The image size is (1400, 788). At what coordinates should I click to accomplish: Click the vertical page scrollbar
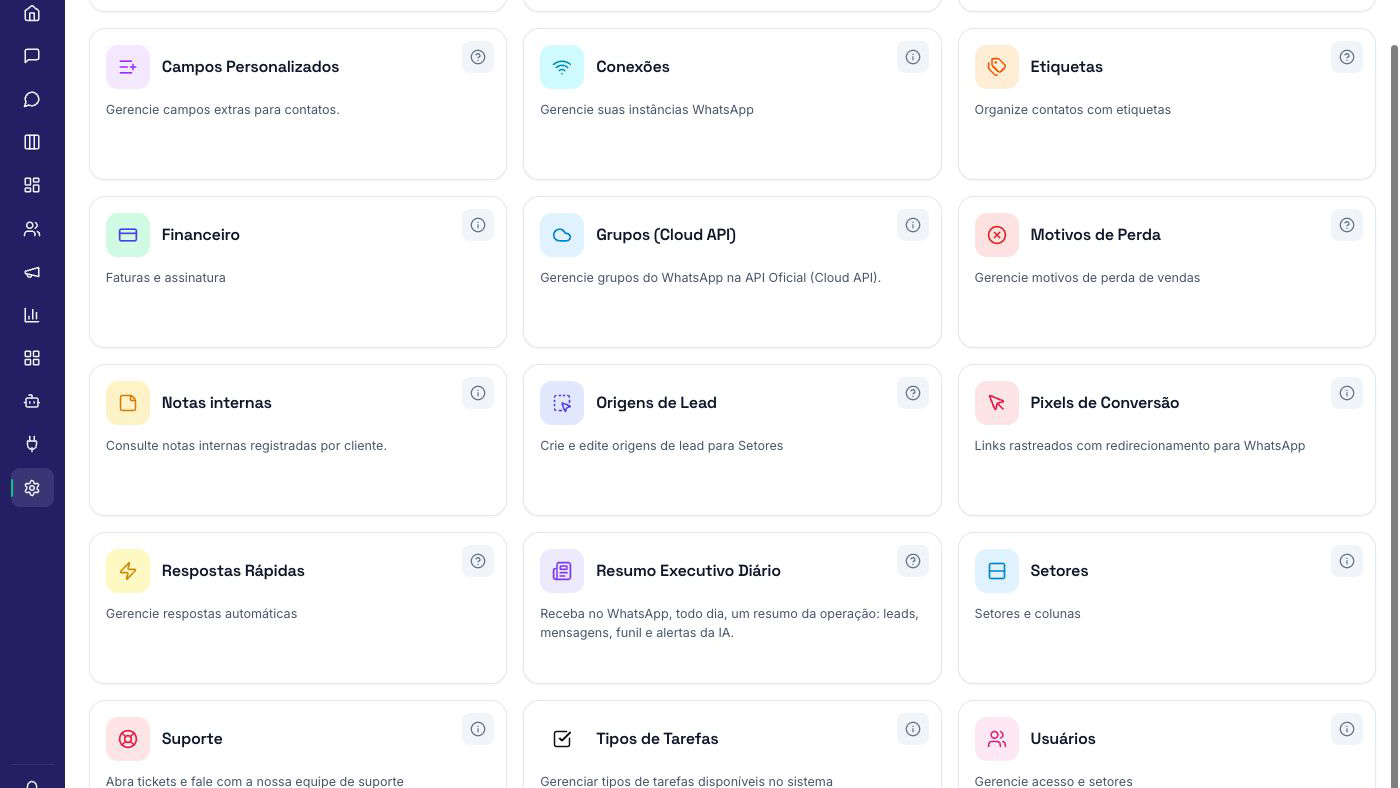1394,415
